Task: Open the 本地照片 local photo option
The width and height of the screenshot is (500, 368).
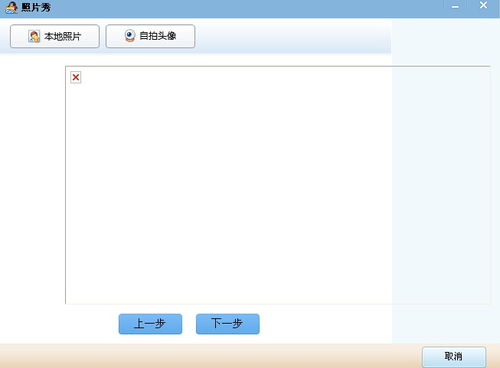Action: pyautogui.click(x=55, y=36)
